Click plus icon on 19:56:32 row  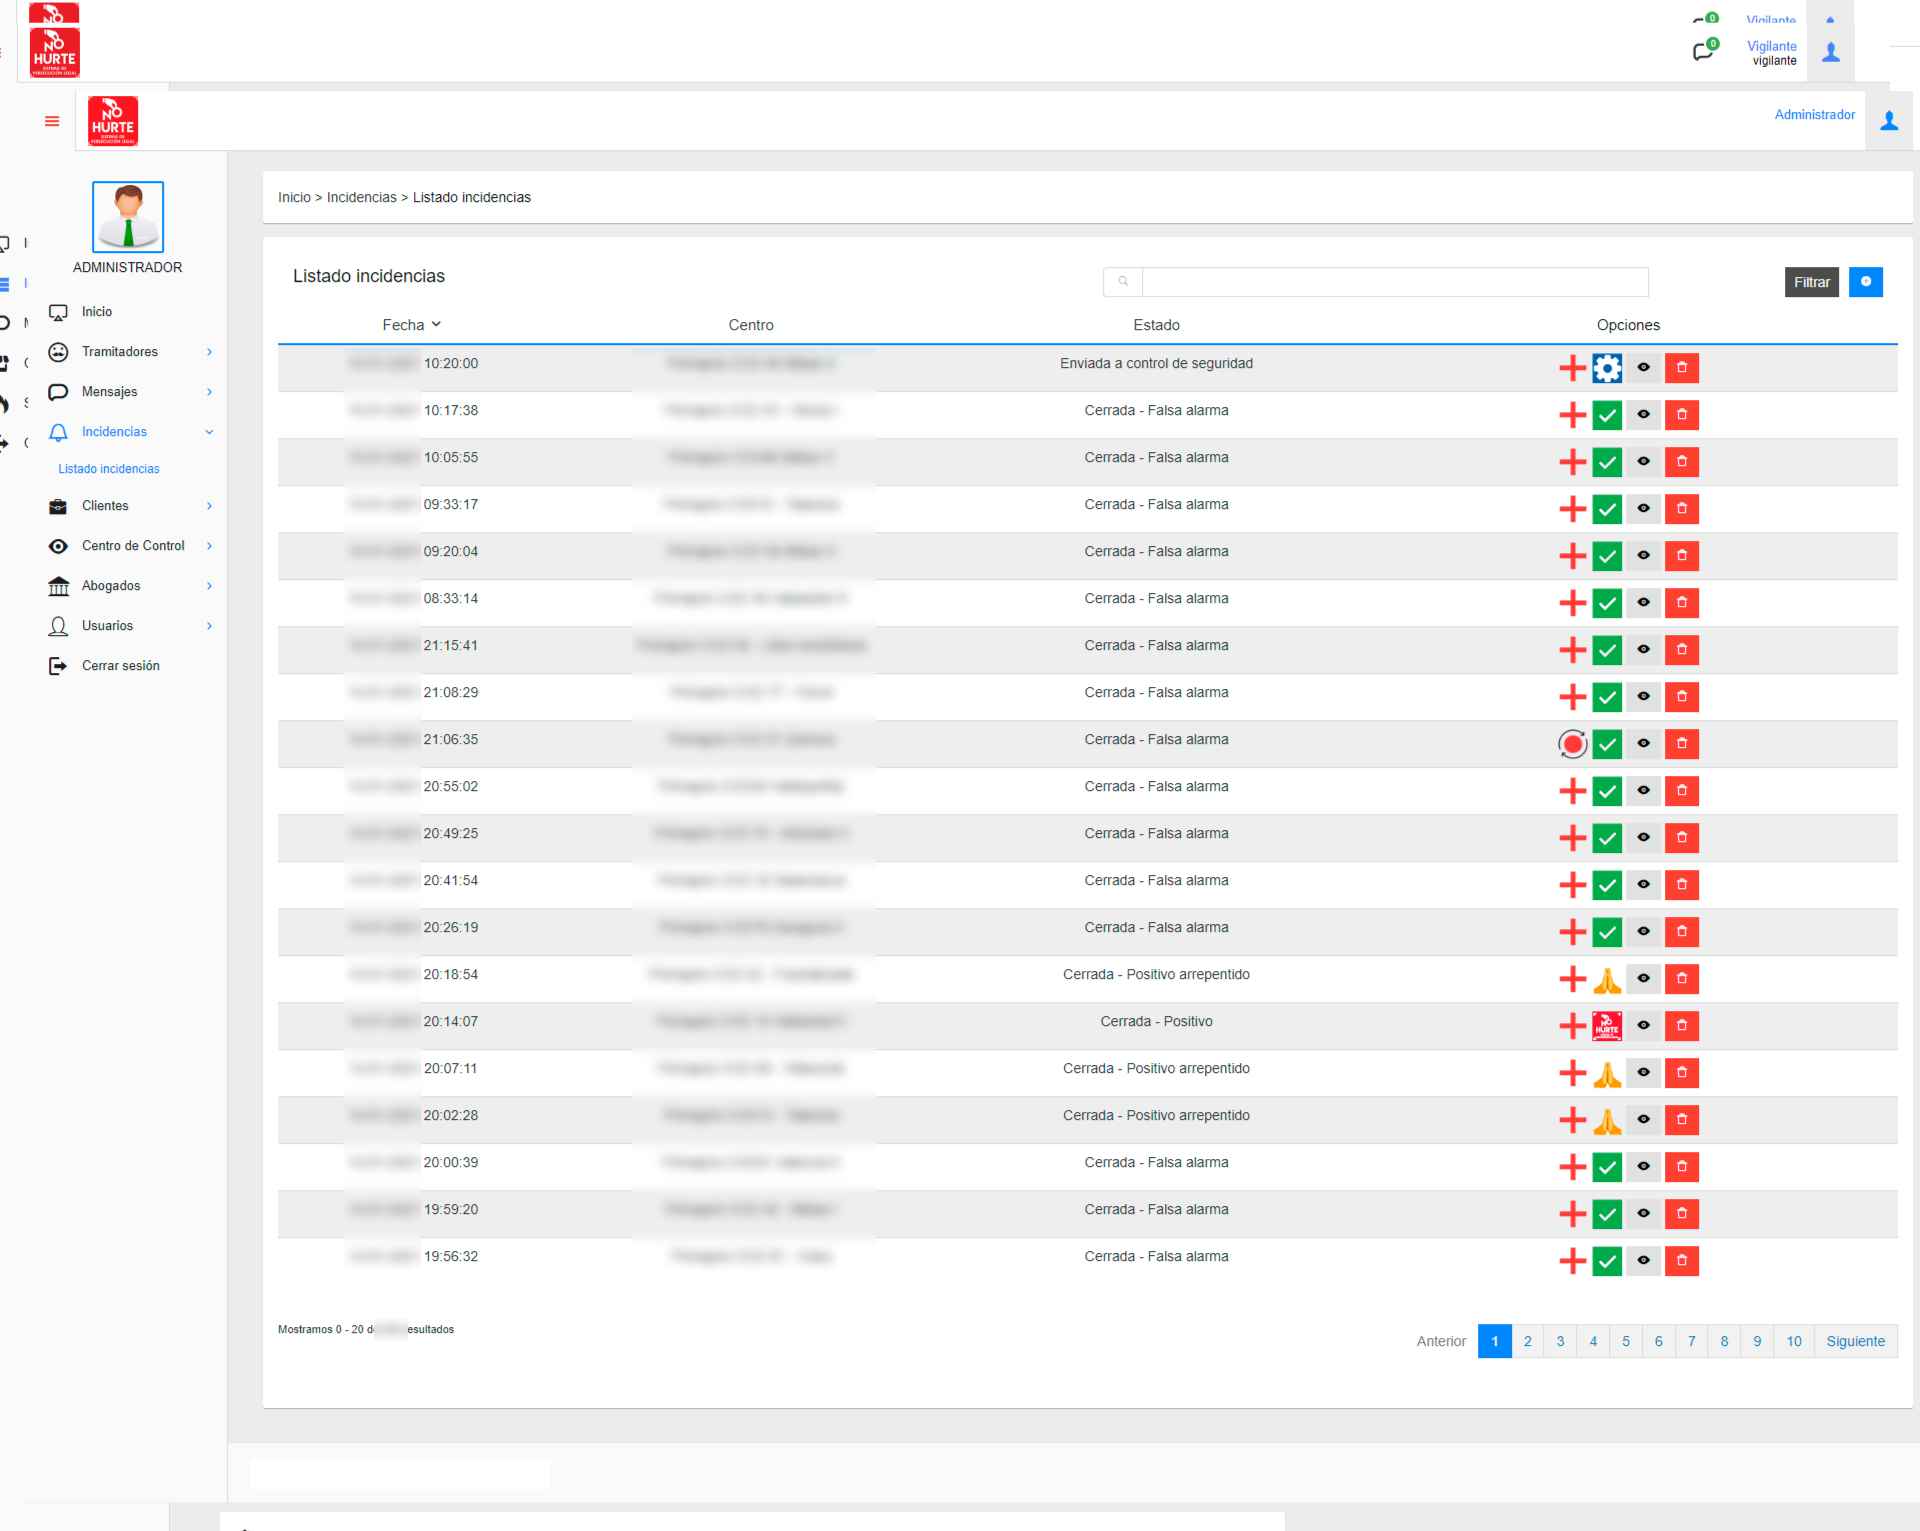(1572, 1261)
